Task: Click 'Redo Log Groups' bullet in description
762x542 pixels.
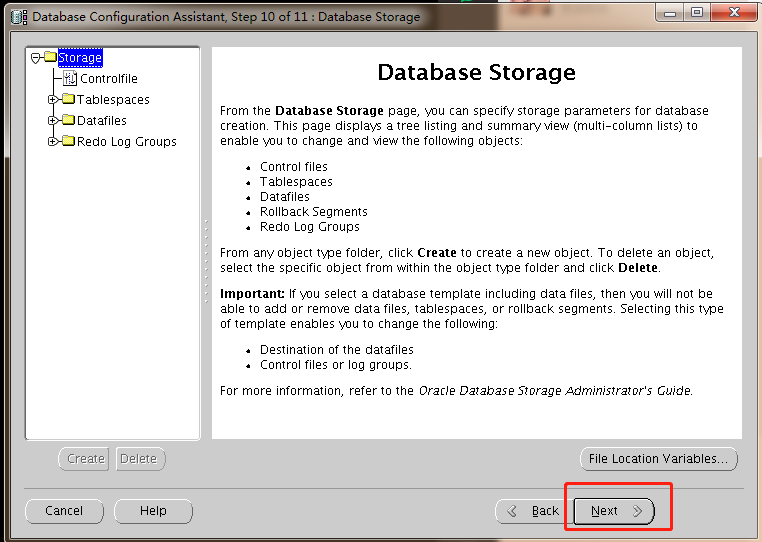Action: click(310, 227)
